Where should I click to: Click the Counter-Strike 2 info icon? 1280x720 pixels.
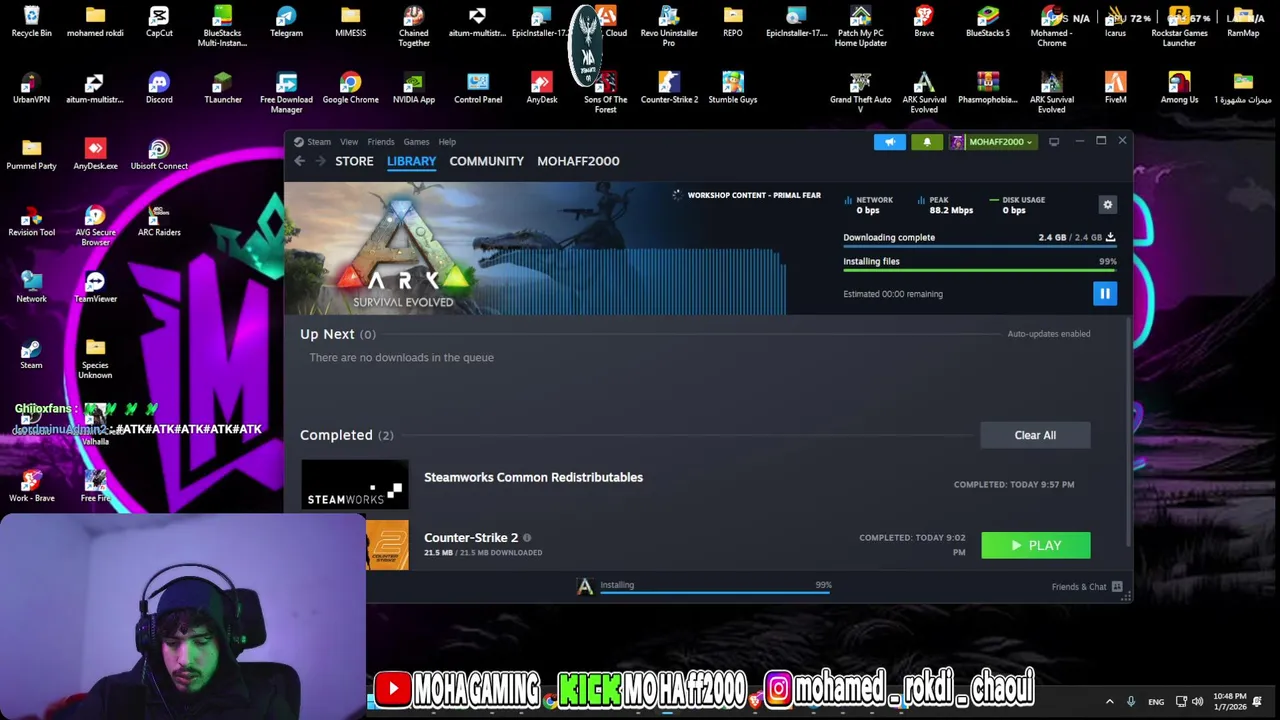point(527,538)
